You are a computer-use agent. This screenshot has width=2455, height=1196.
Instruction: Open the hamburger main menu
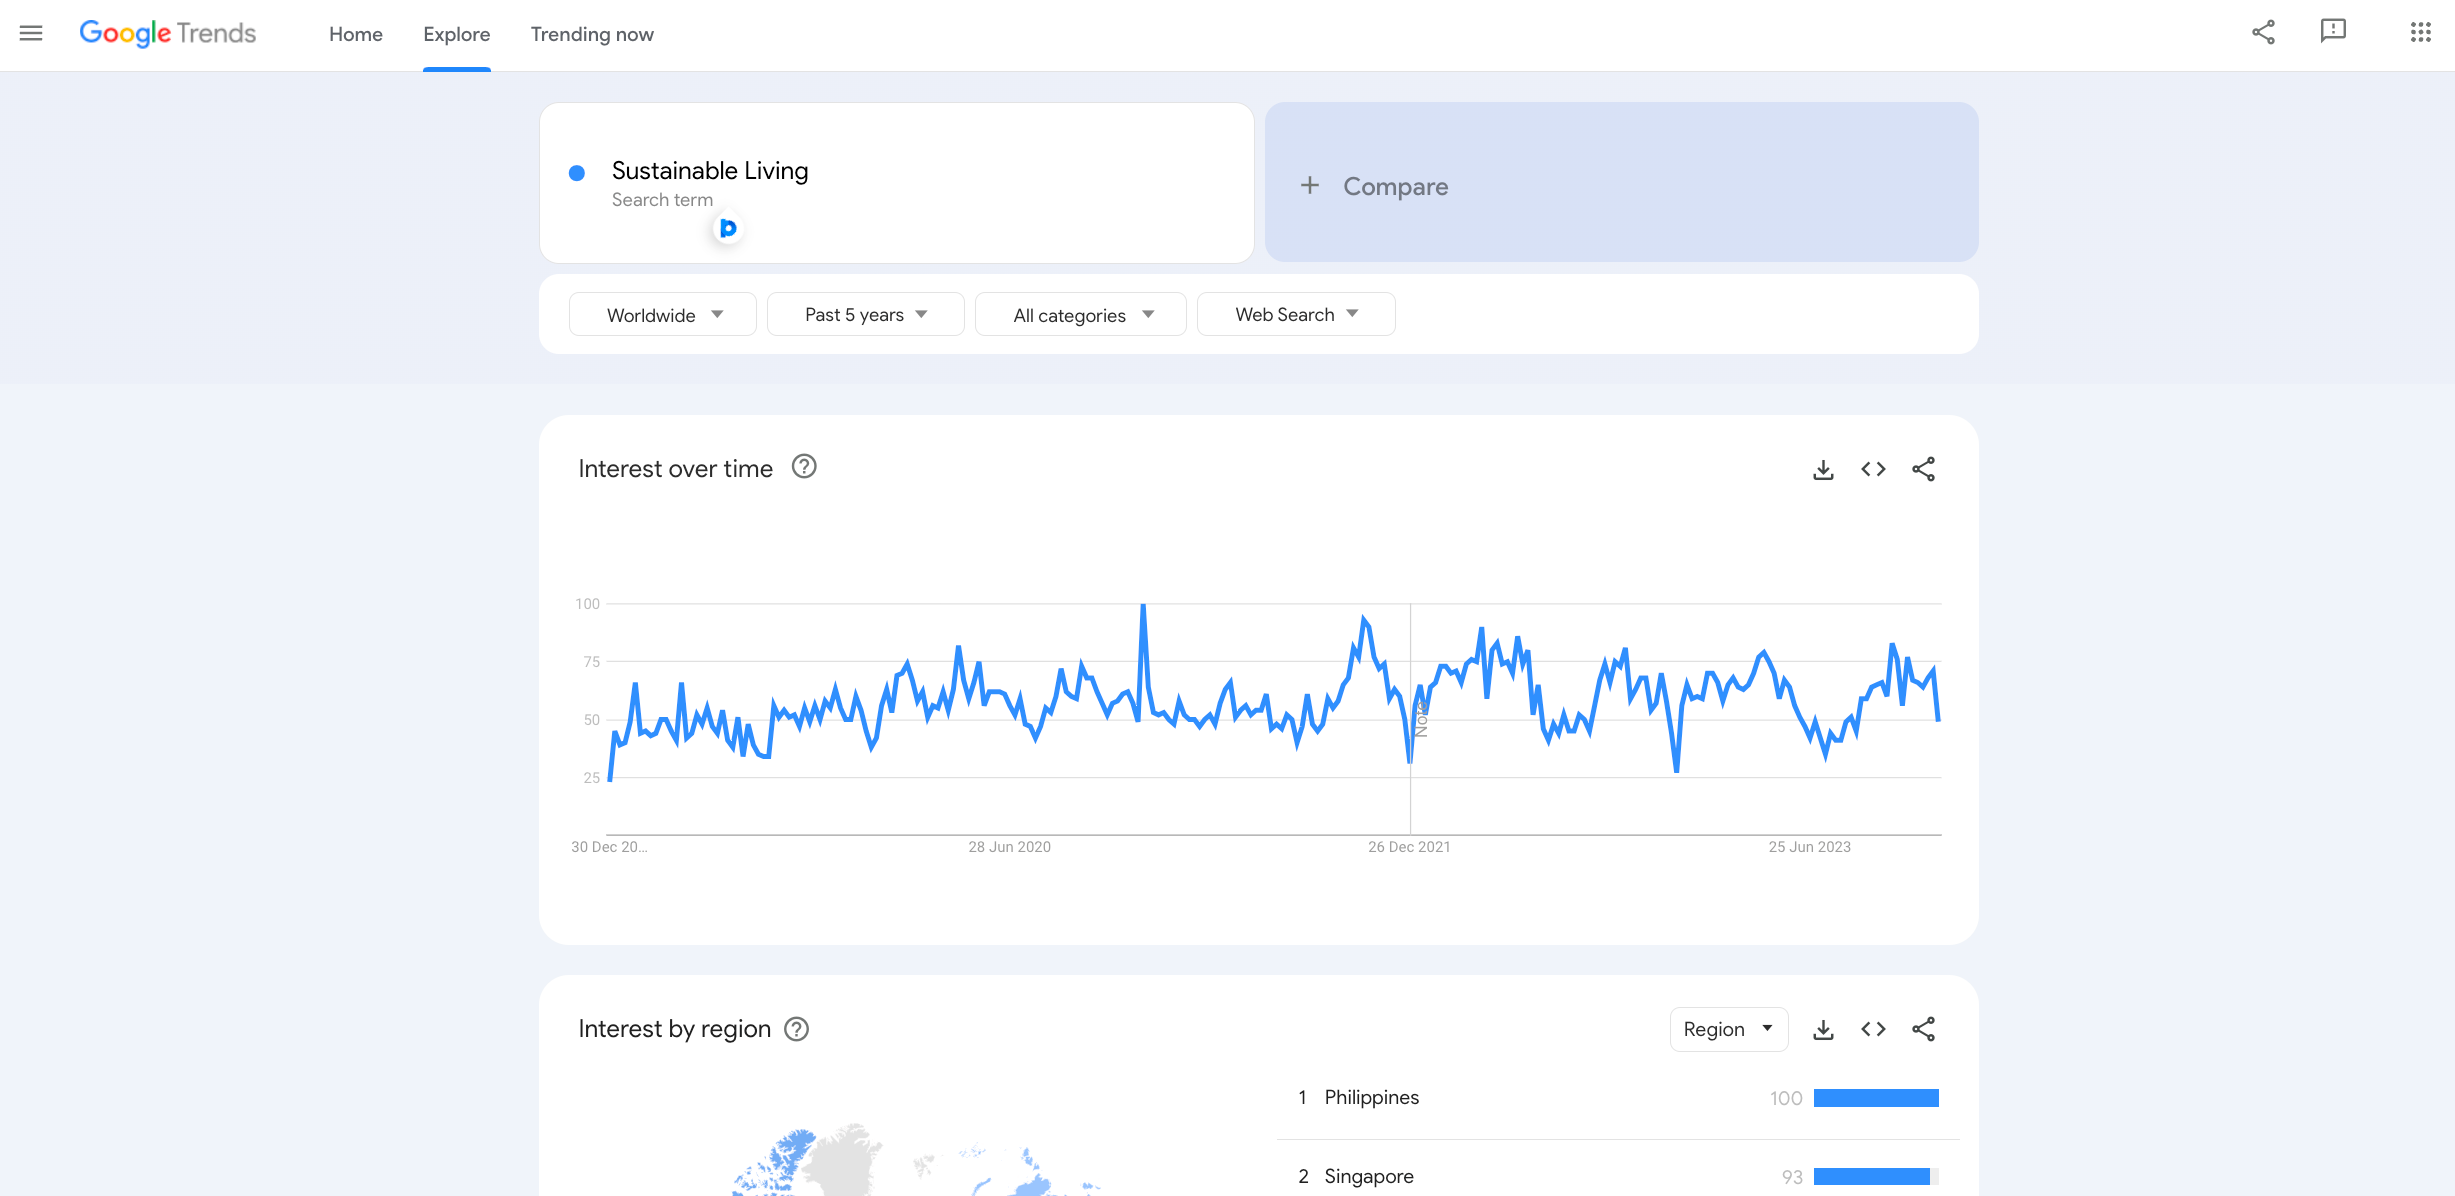(x=31, y=33)
